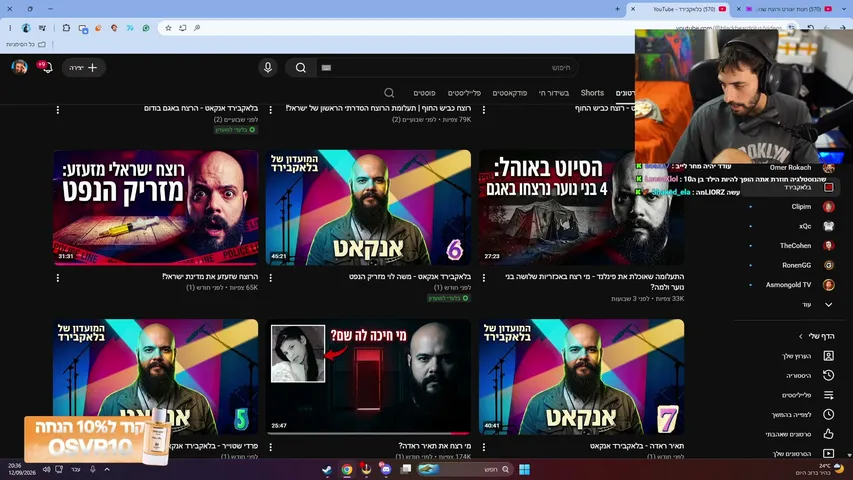Switch to the פוסטים (Posts) tab

click(424, 93)
